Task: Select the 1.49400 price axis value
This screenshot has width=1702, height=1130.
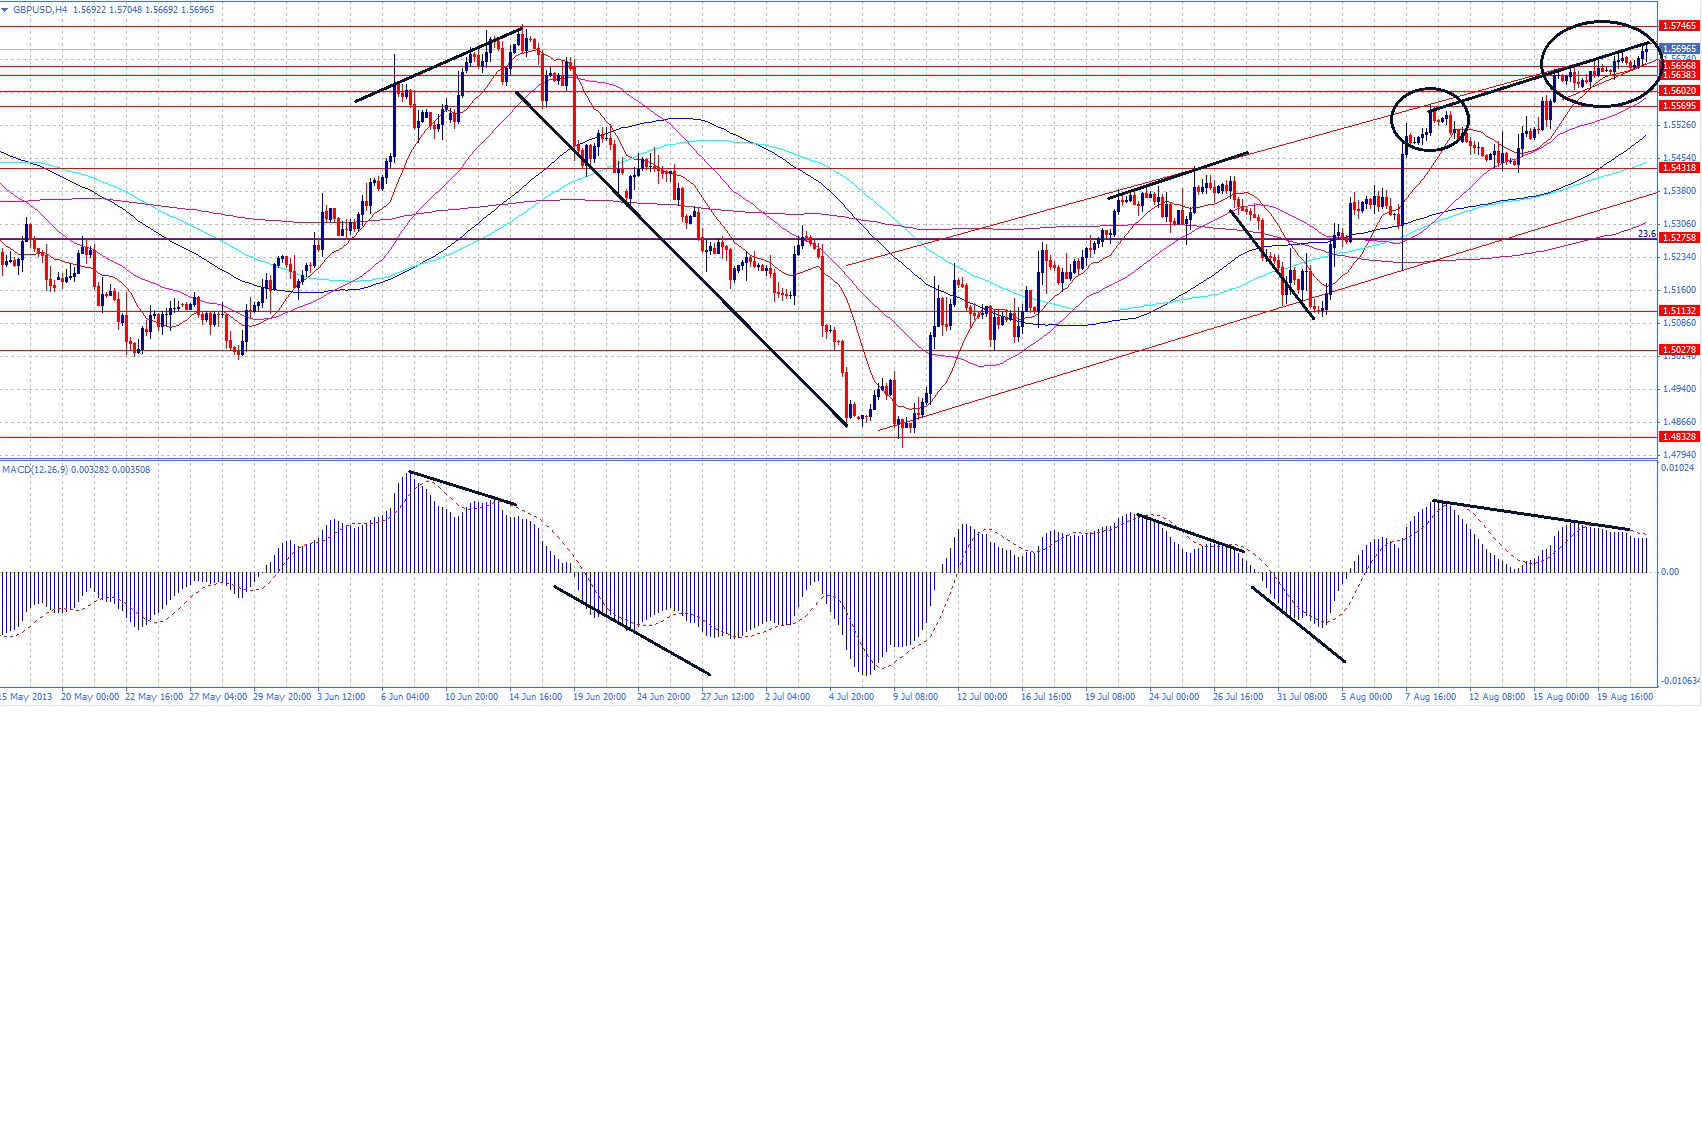Action: pos(1679,388)
